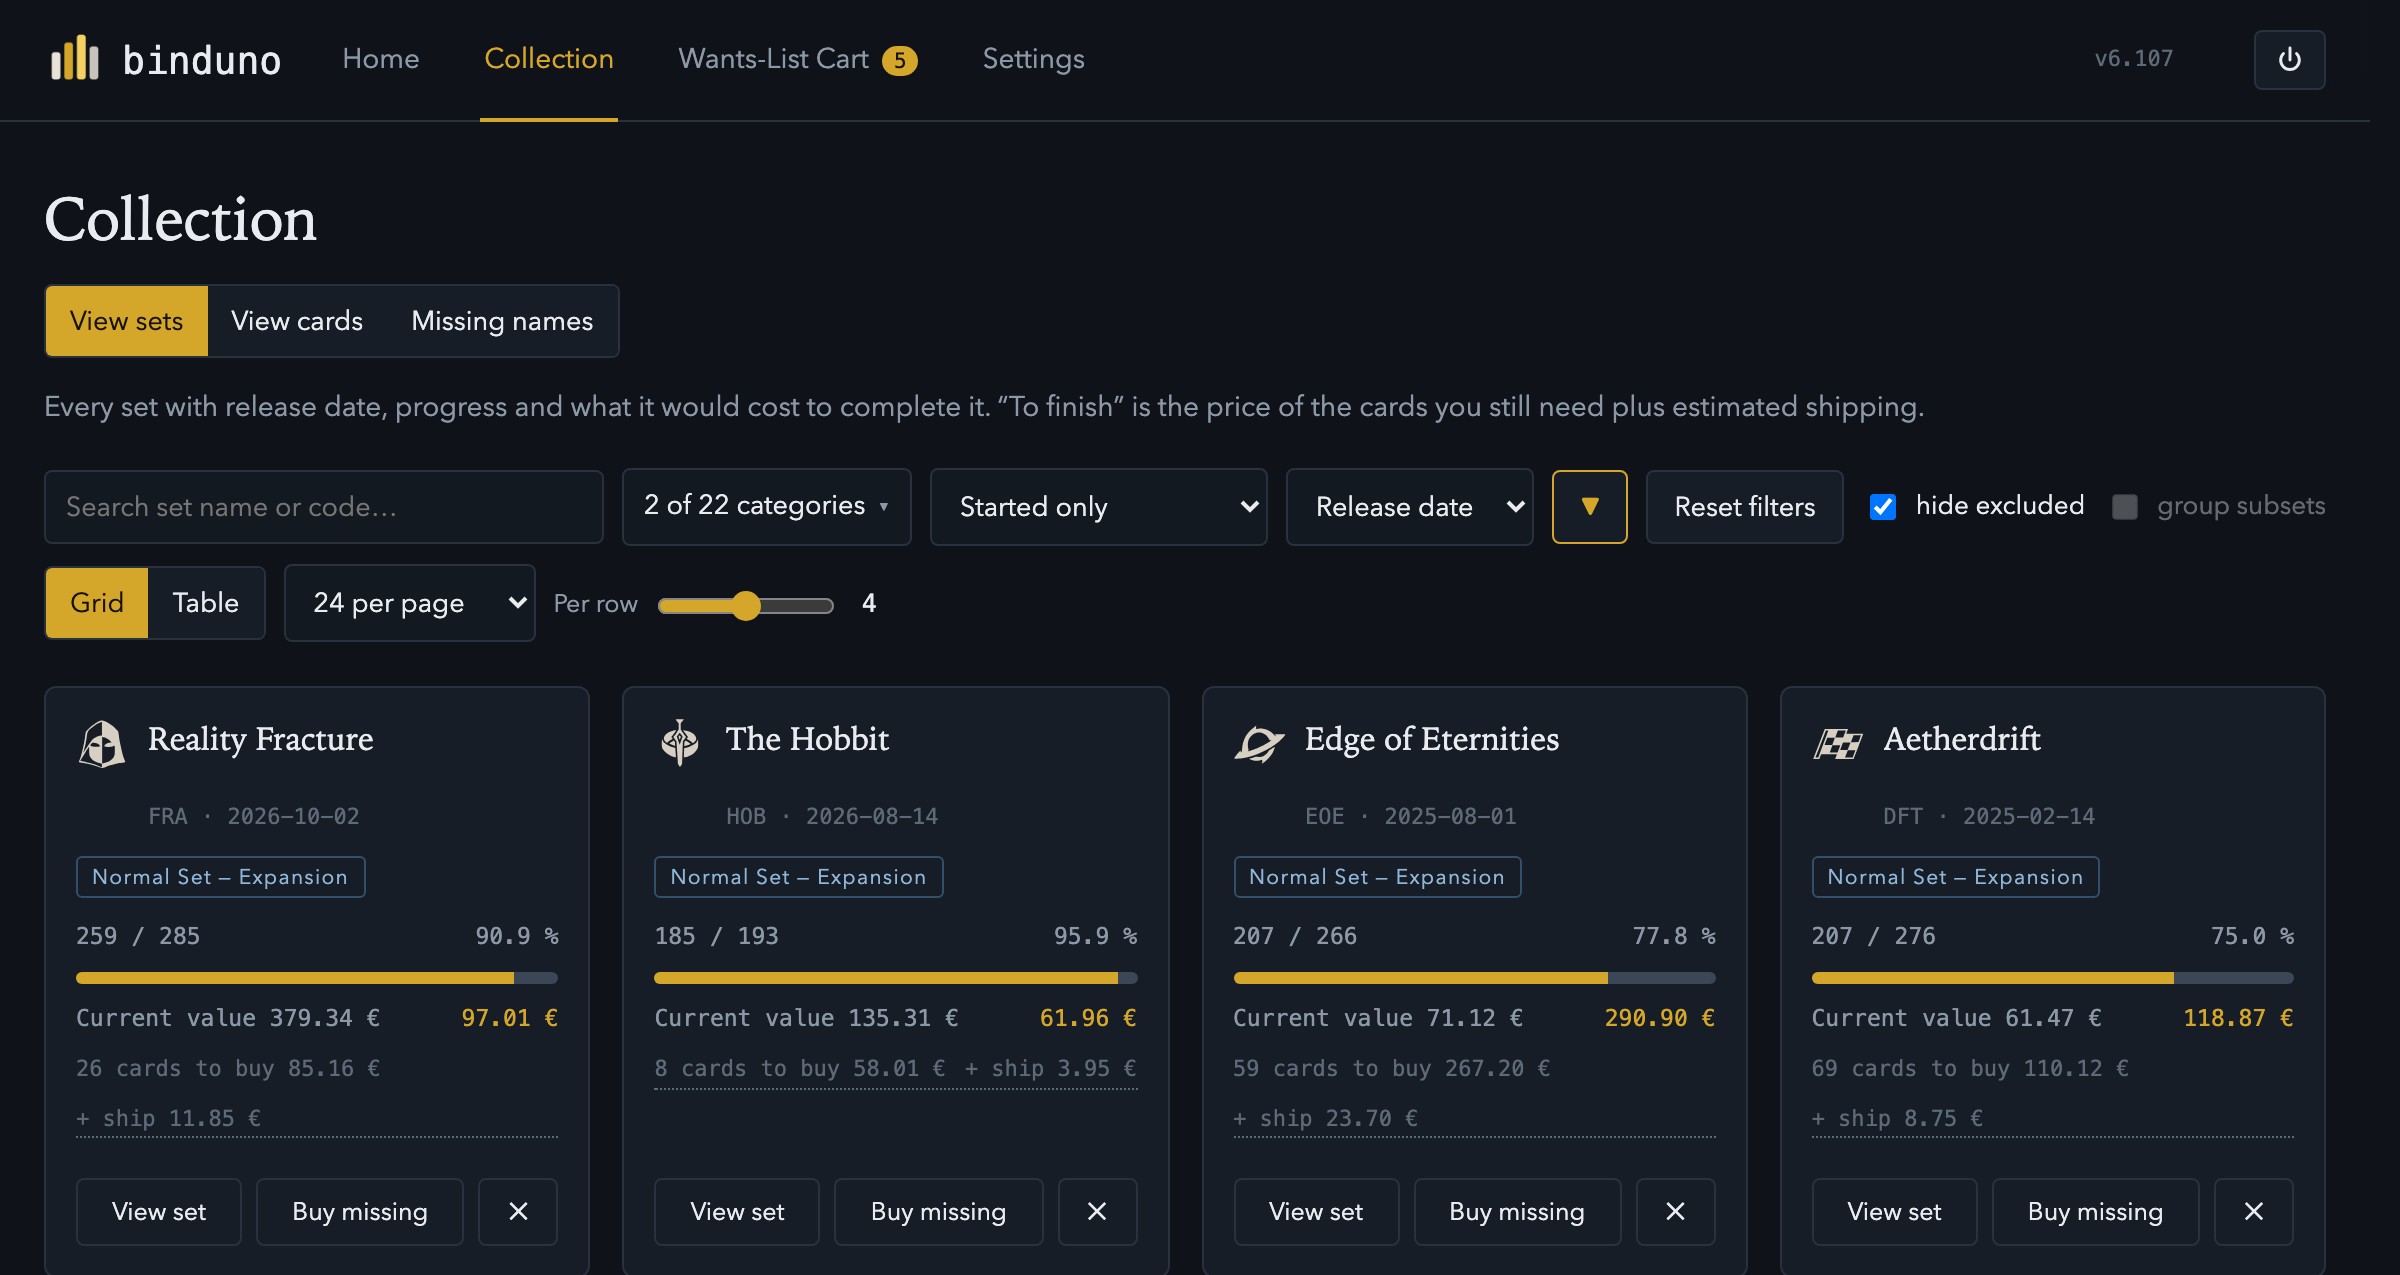
Task: Exclude Aetherdrift with X button
Action: (x=2253, y=1211)
